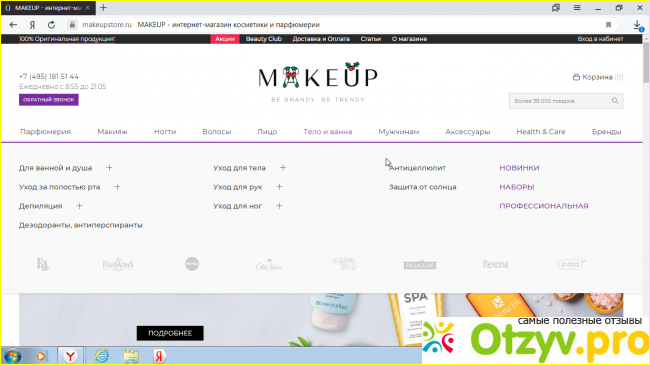The height and width of the screenshot is (365, 650).
Task: Open the Аксессуары category menu
Action: pyautogui.click(x=468, y=132)
